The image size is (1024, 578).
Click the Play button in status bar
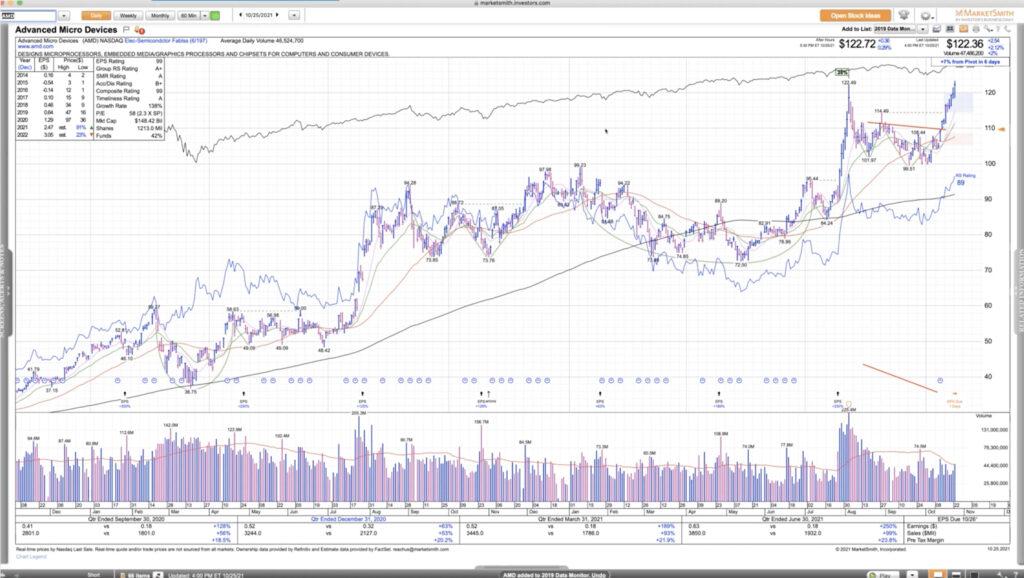(x=883, y=575)
